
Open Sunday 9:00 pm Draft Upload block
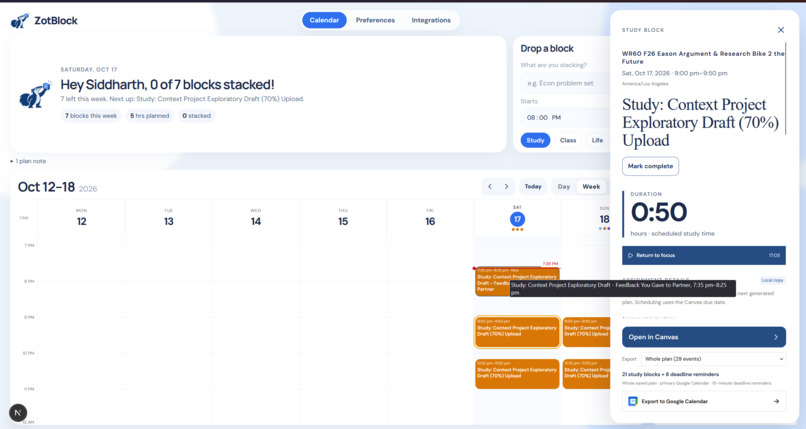(587, 332)
